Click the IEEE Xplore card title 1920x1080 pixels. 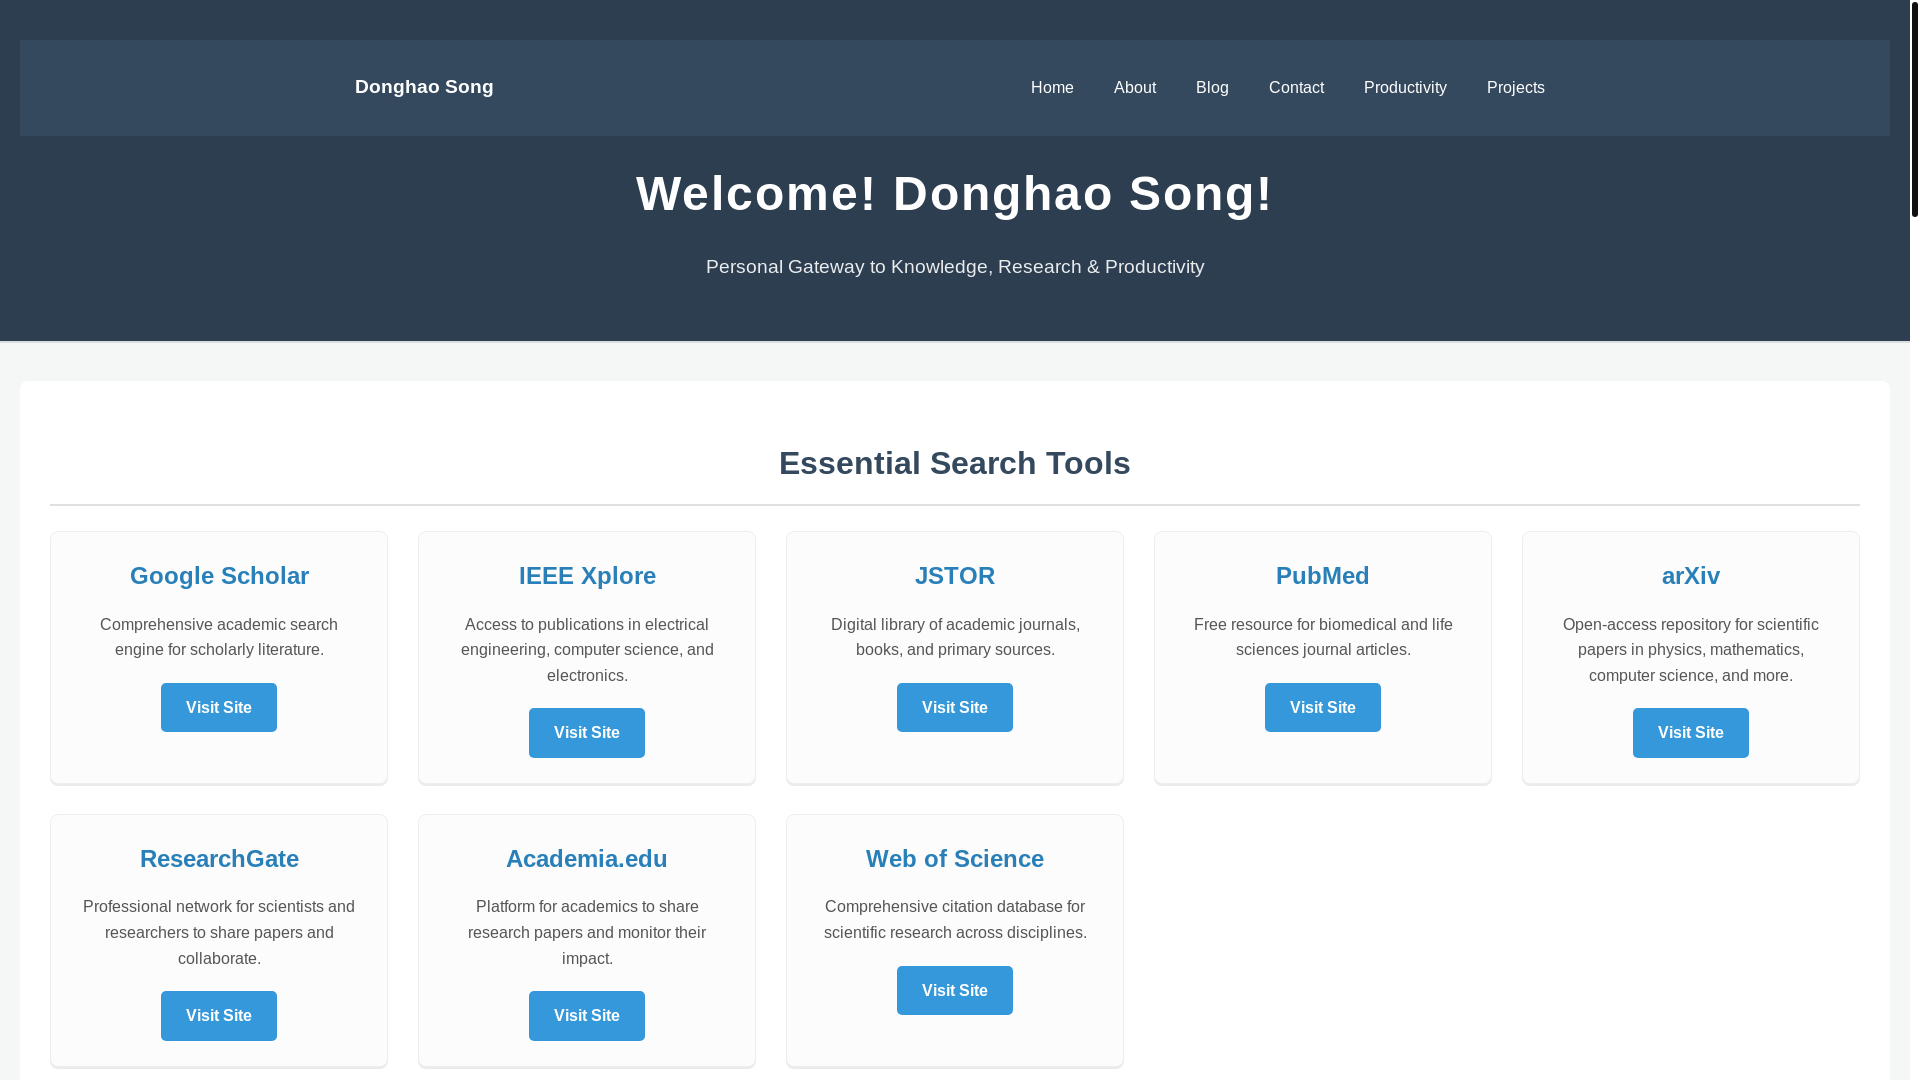[587, 576]
